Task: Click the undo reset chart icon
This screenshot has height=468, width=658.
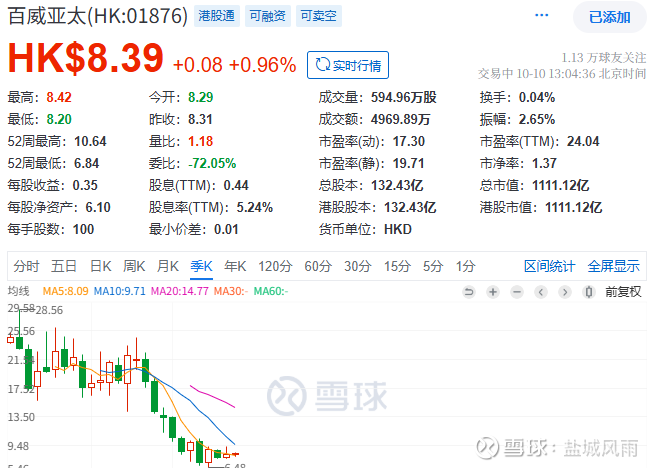Action: pyautogui.click(x=469, y=292)
